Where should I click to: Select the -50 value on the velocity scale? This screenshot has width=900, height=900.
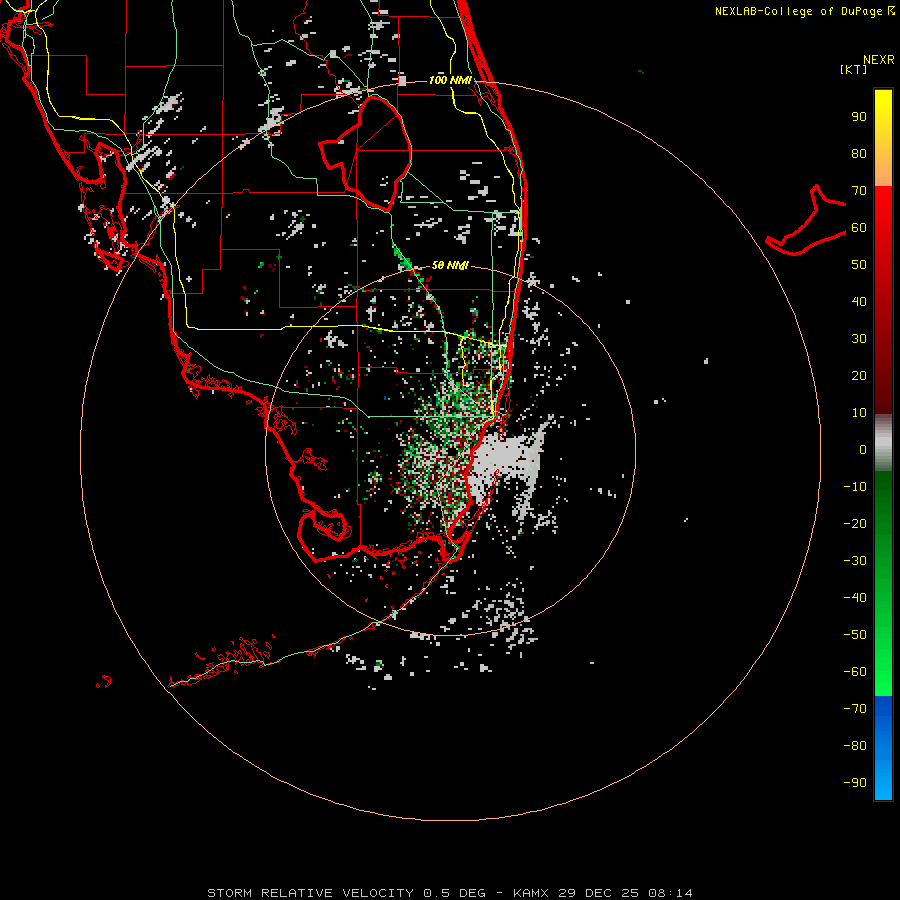tap(855, 634)
